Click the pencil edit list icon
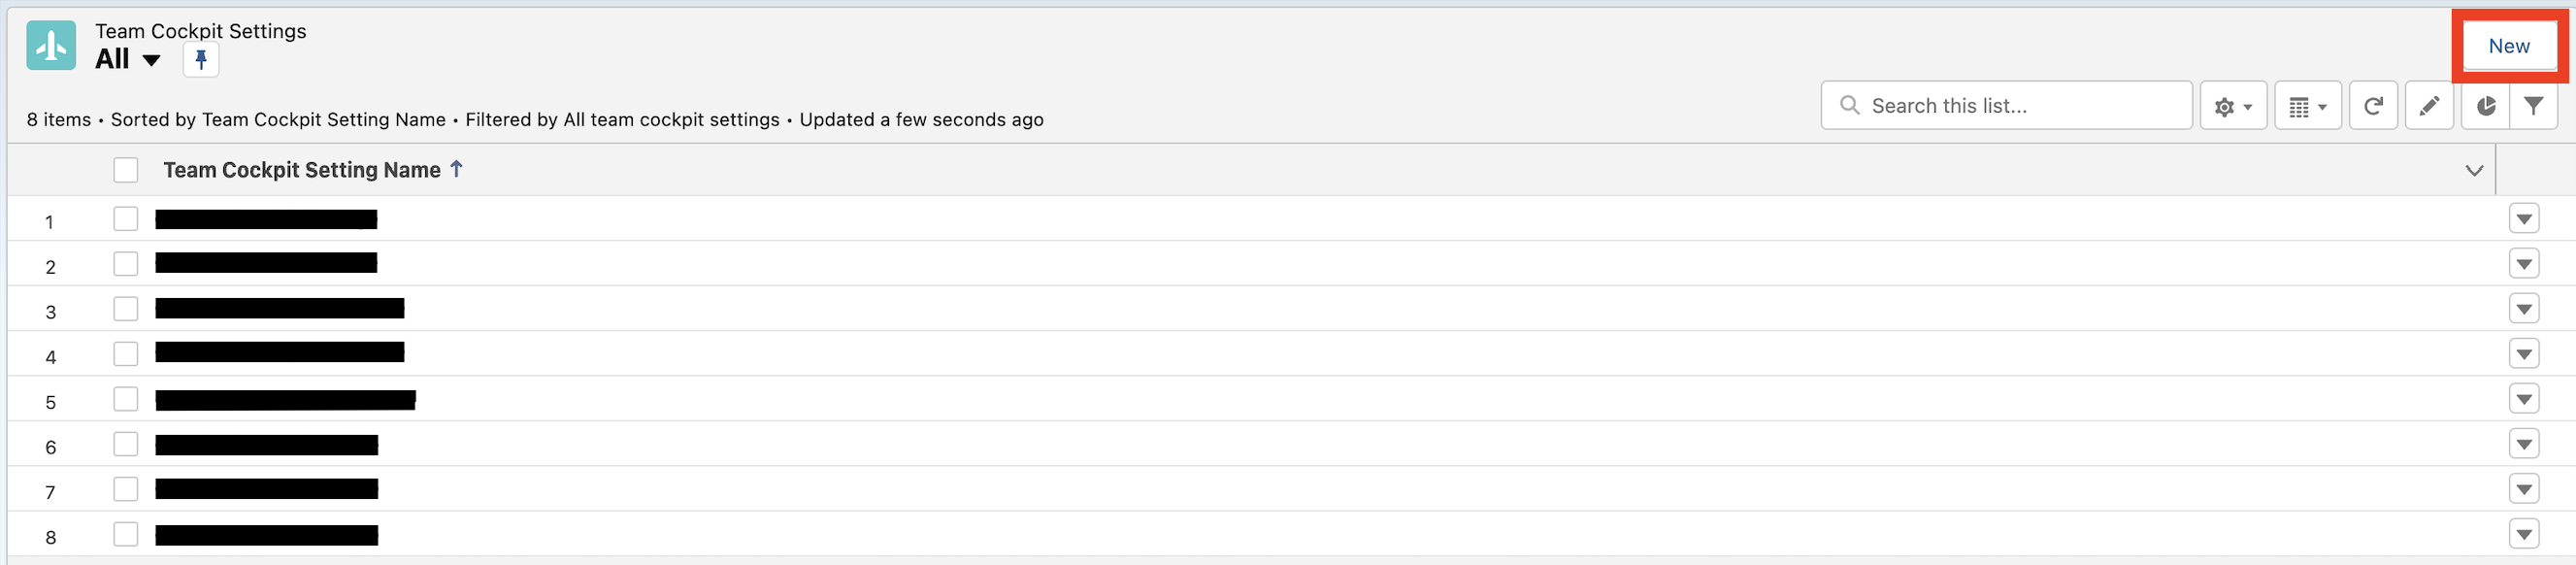The height and width of the screenshot is (565, 2576). [2428, 106]
